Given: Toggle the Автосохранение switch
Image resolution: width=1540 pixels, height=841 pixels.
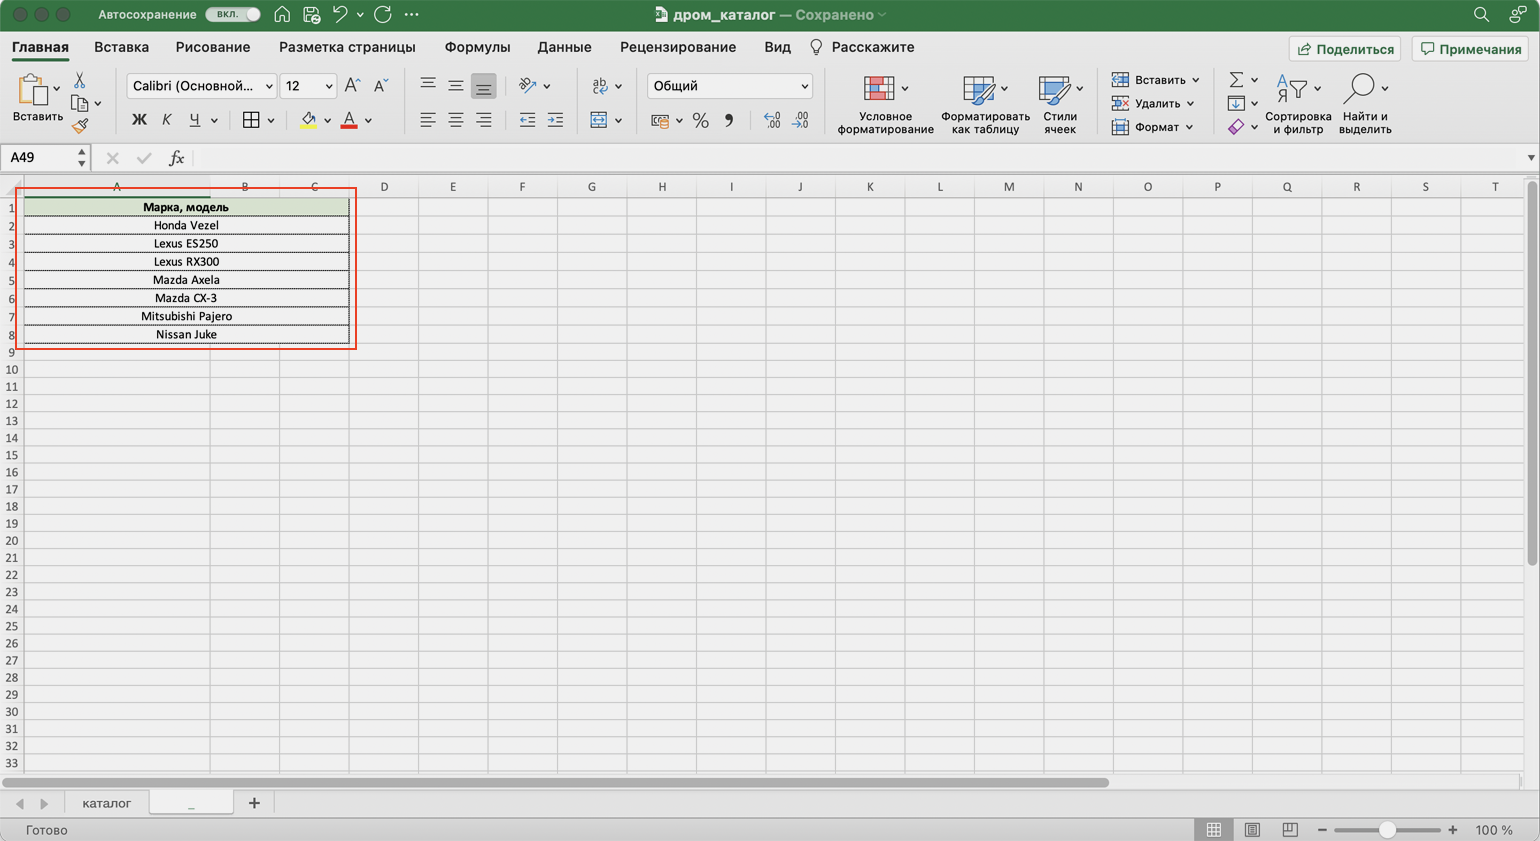Looking at the screenshot, I should tap(233, 15).
